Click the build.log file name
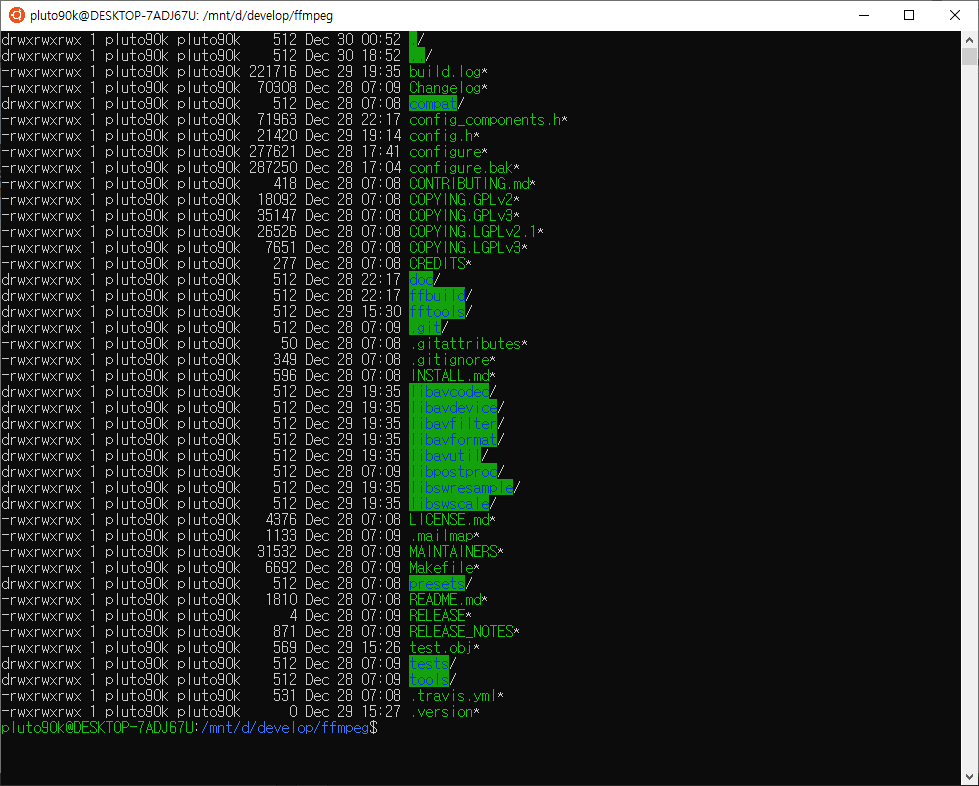The height and width of the screenshot is (786, 979). coord(445,72)
